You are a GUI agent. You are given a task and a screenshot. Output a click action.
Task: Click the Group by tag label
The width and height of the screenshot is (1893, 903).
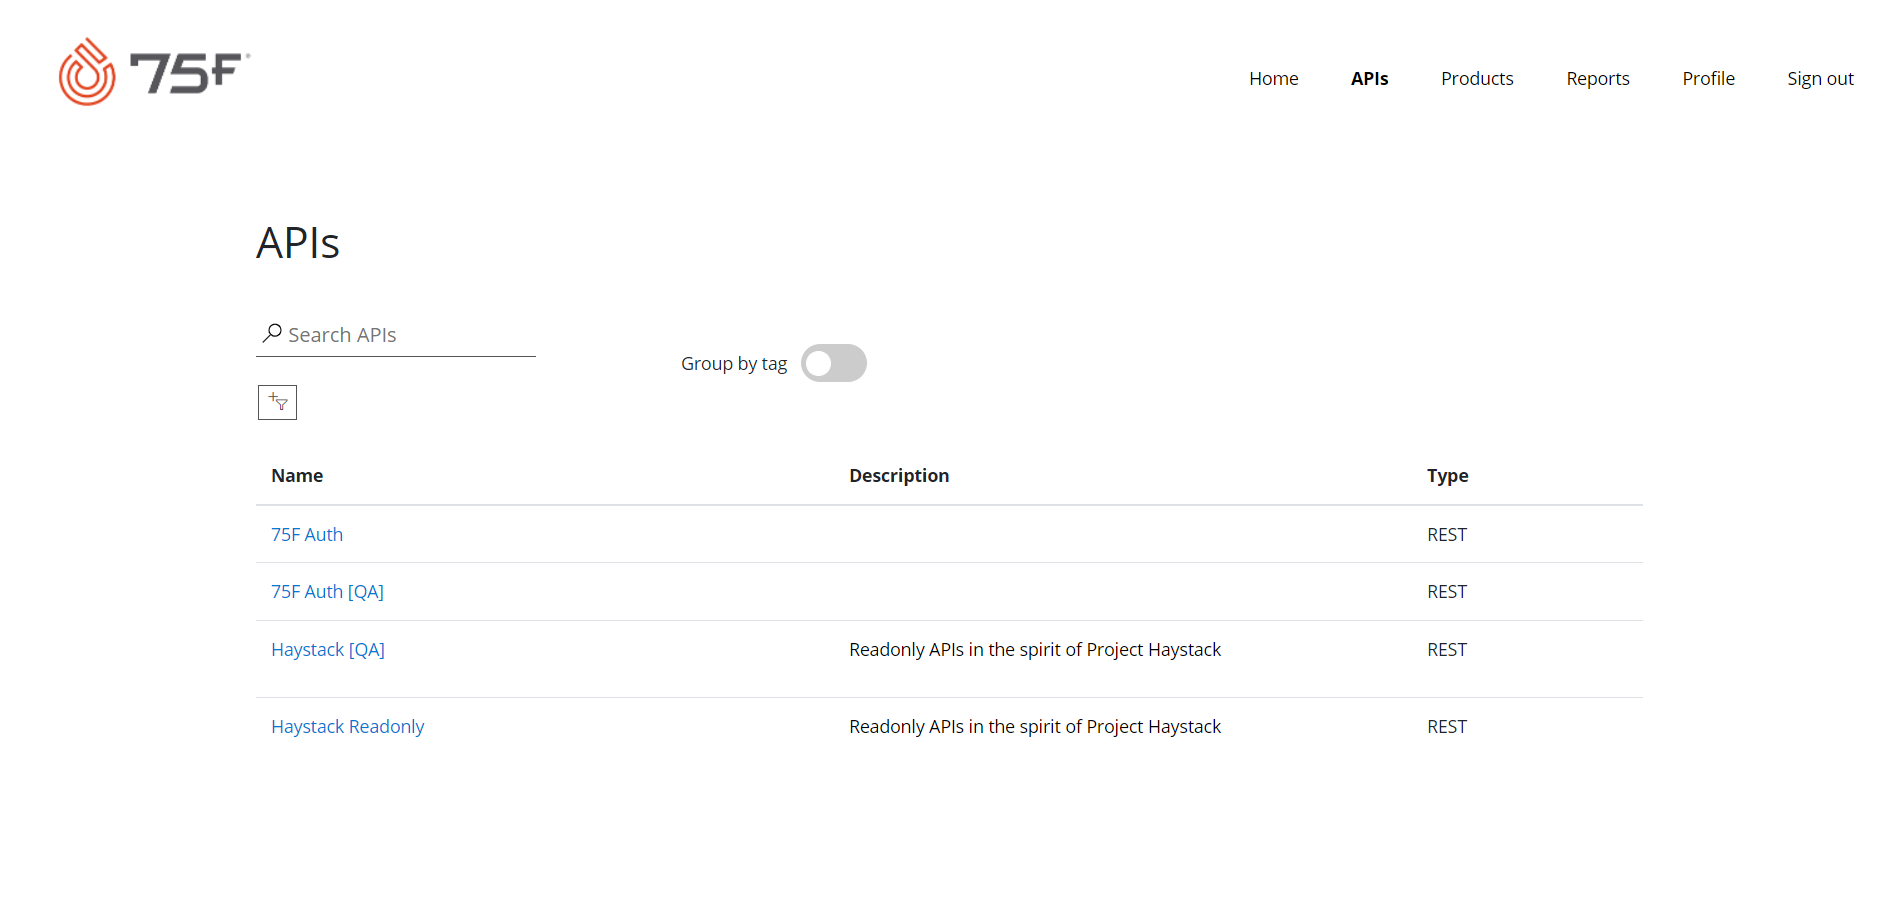(x=734, y=364)
